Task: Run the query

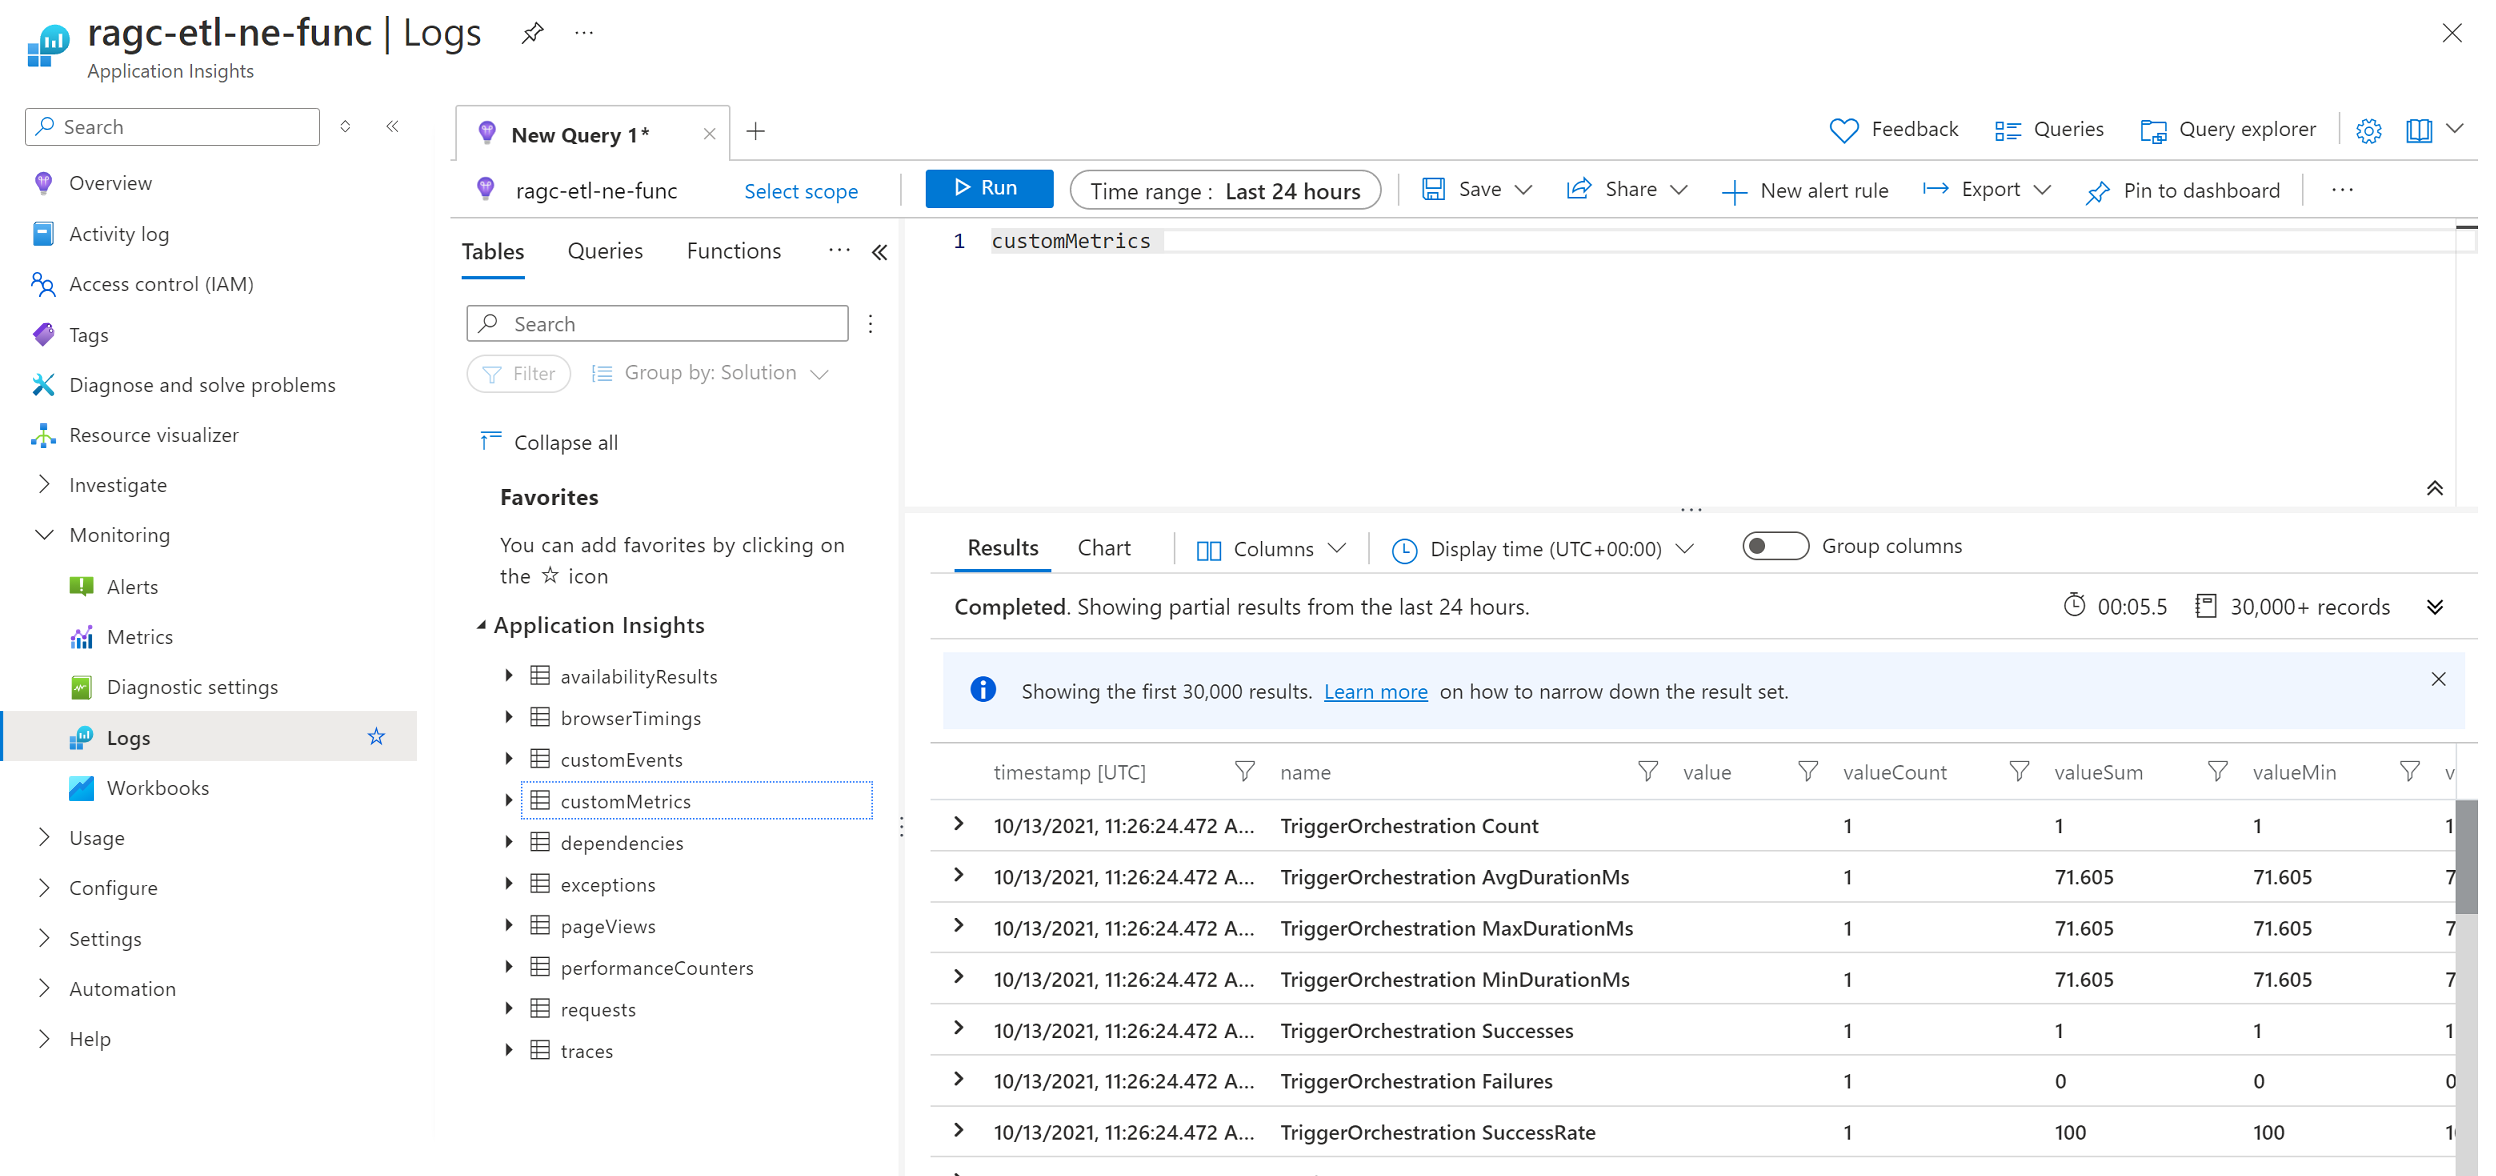Action: [988, 188]
